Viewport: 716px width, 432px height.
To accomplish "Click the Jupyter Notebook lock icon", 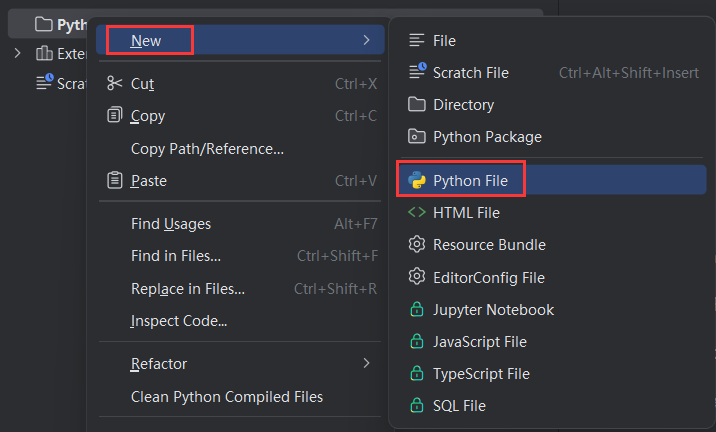I will pos(417,310).
